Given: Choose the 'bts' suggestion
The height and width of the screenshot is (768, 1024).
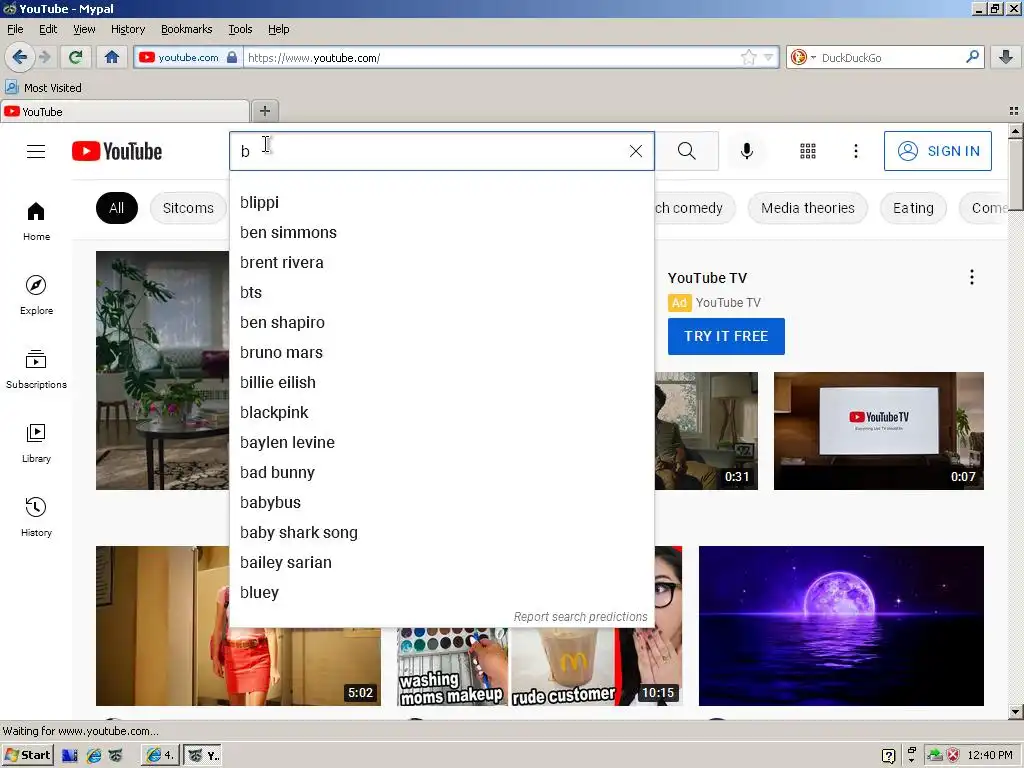Looking at the screenshot, I should [x=441, y=293].
